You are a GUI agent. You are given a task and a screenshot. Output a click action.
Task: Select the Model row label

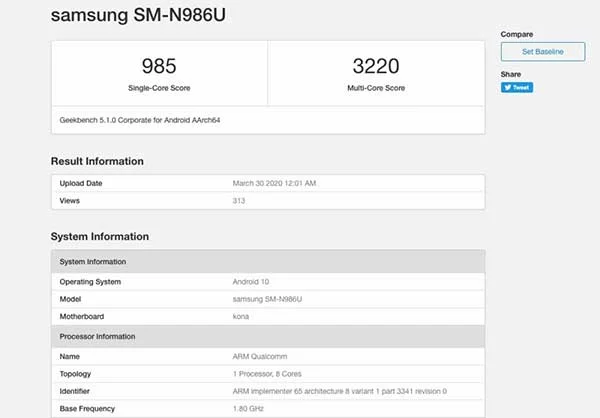tap(70, 299)
